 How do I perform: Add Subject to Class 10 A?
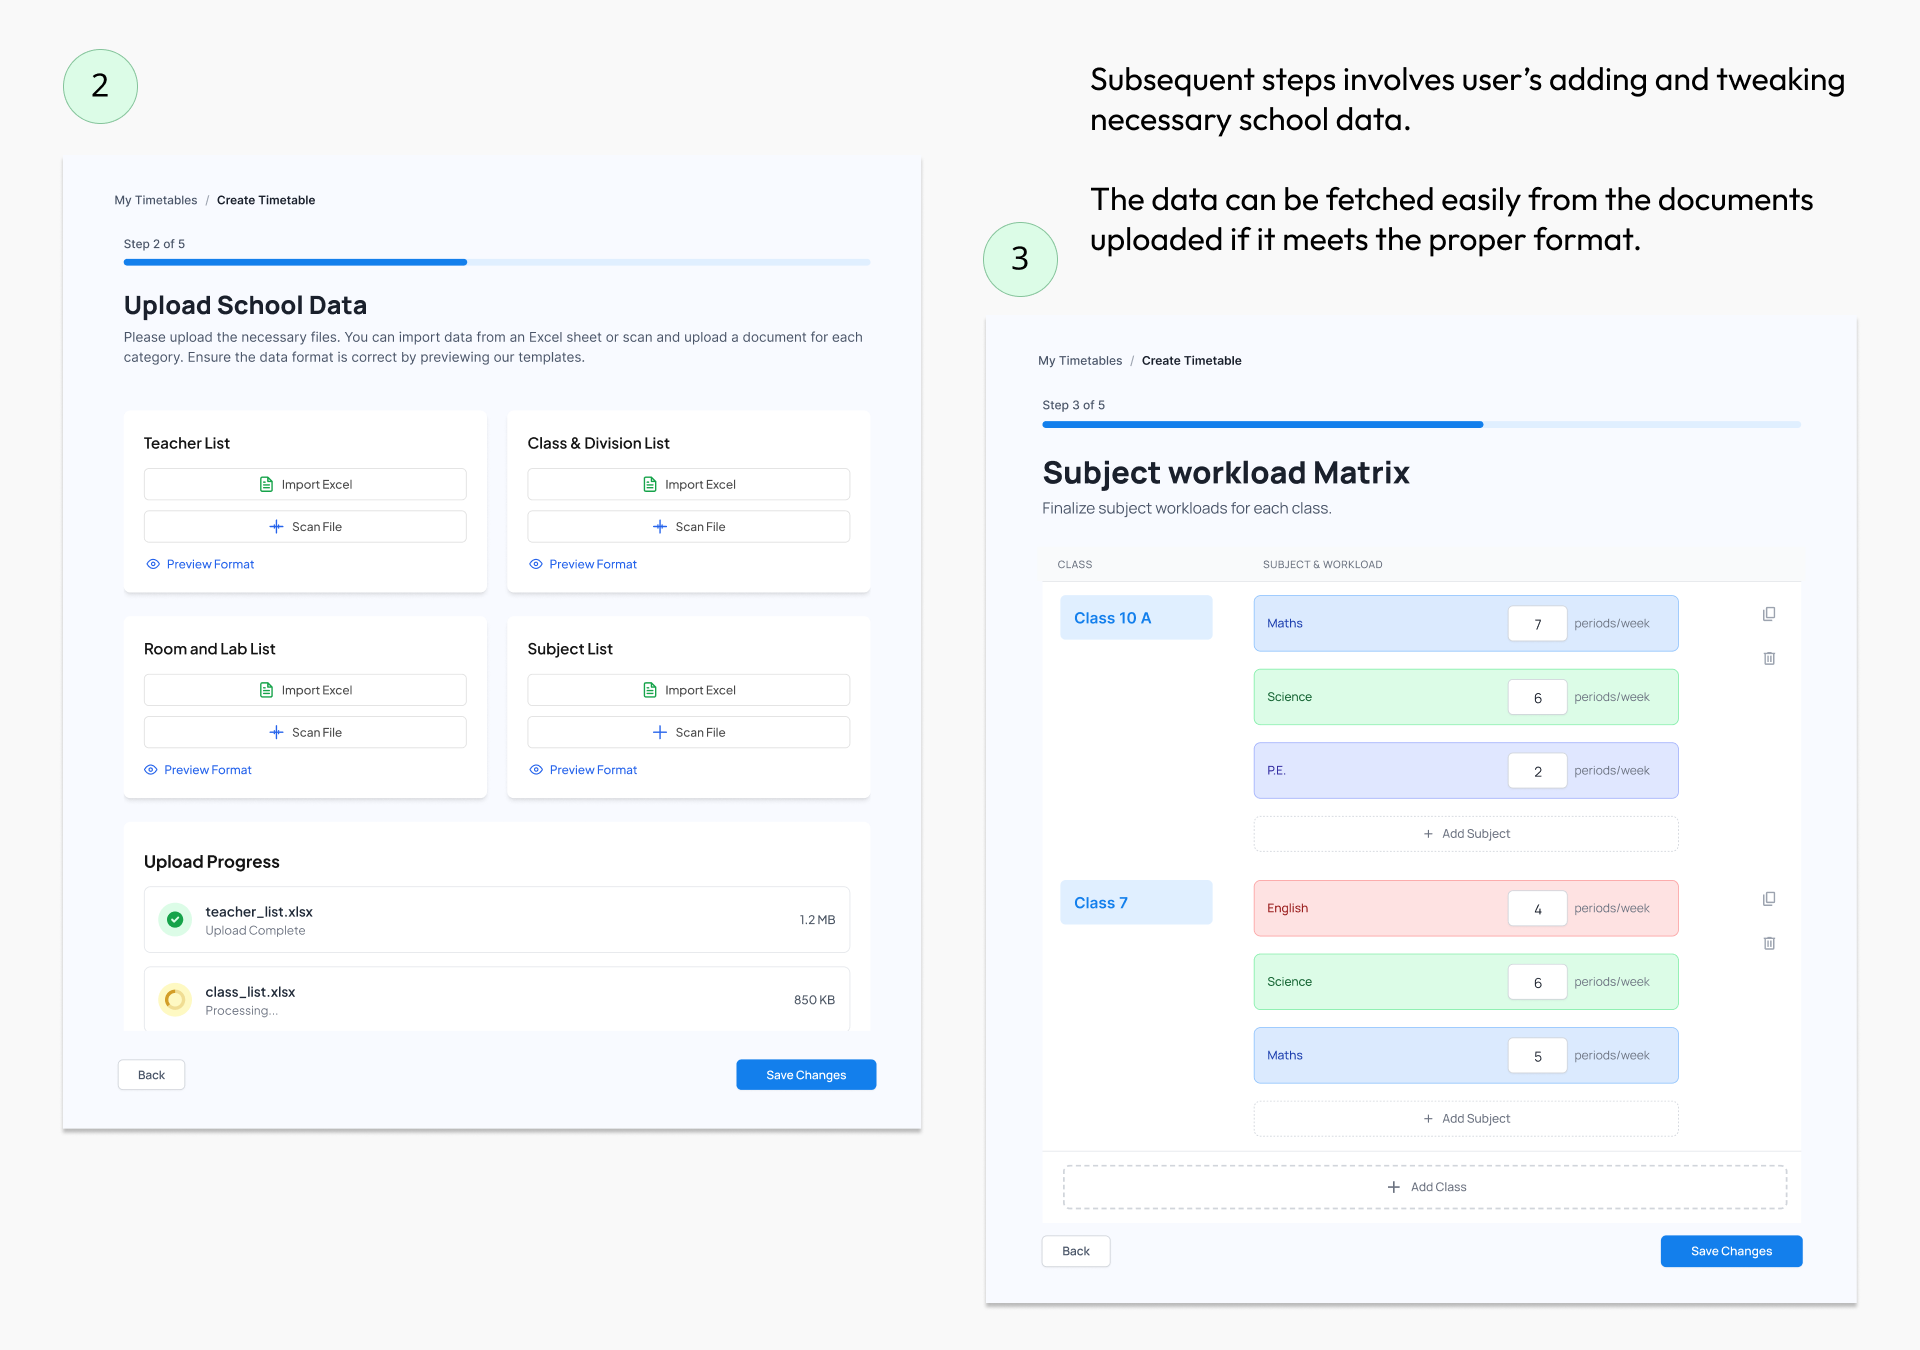pos(1466,834)
